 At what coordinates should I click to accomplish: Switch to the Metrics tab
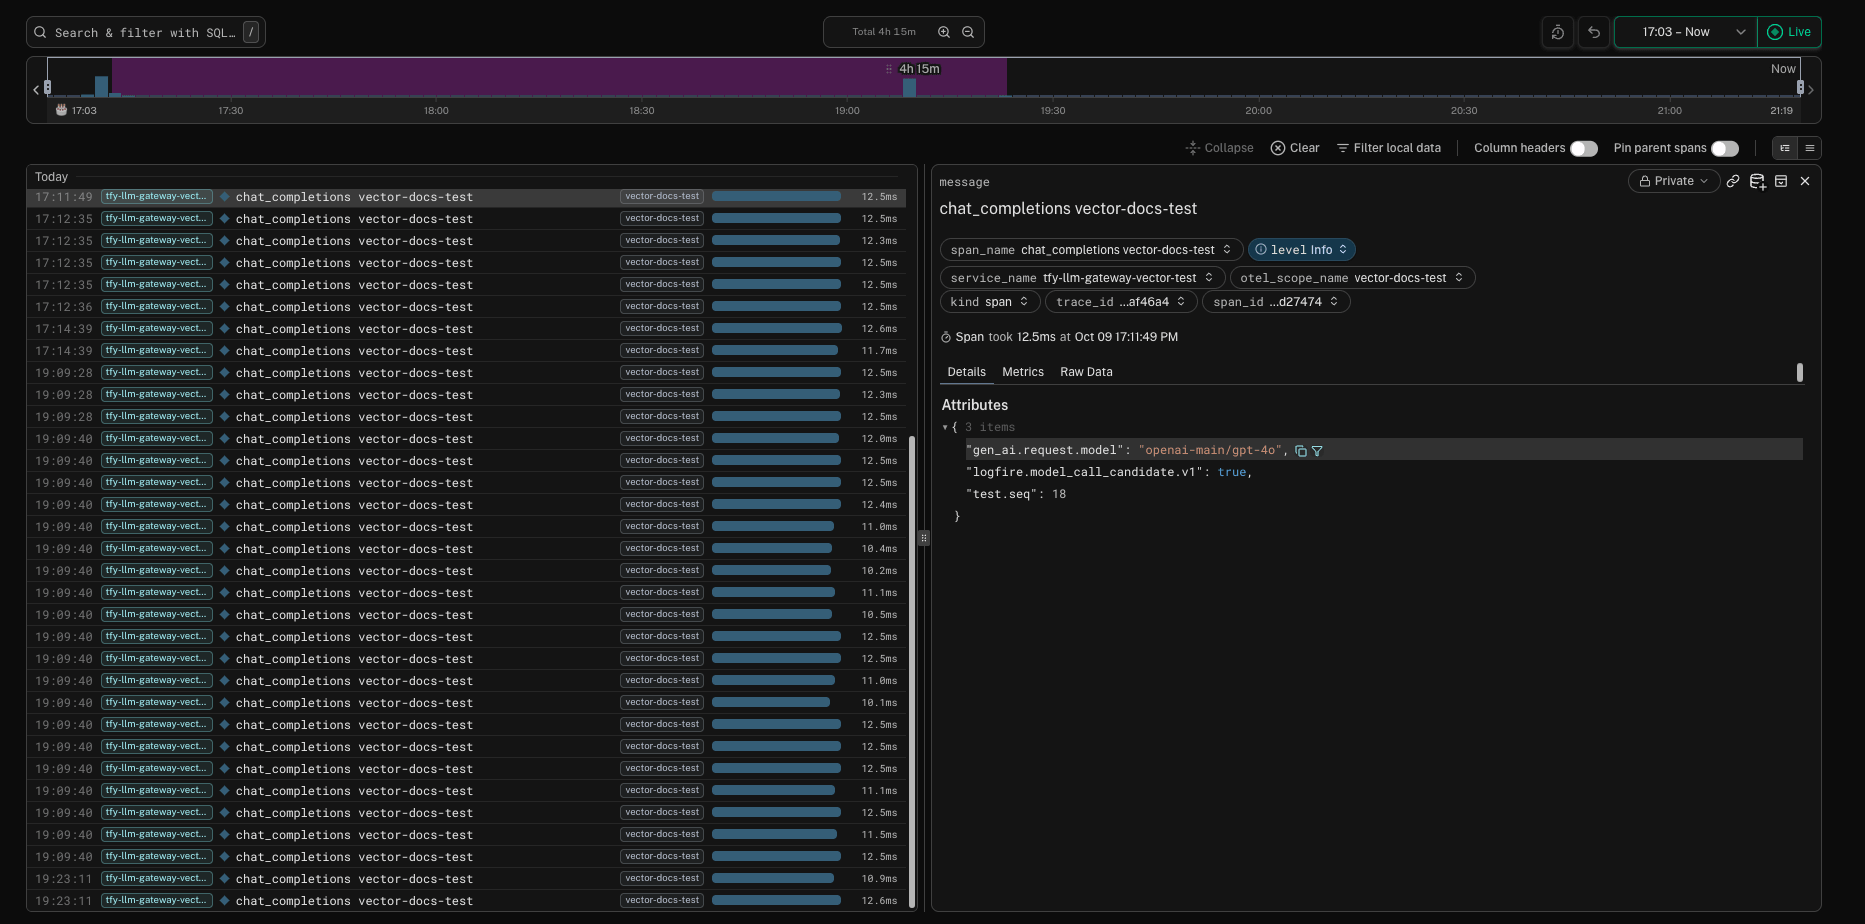tap(1023, 372)
